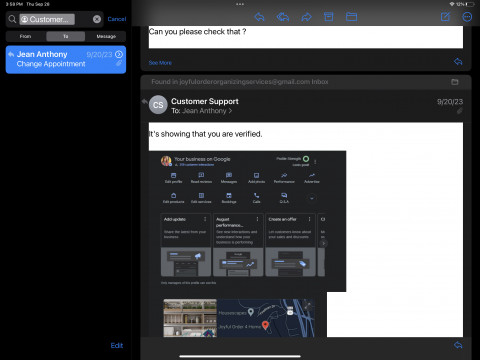Open the Google business profile screenshot image
The image size is (480, 360).
click(x=247, y=221)
